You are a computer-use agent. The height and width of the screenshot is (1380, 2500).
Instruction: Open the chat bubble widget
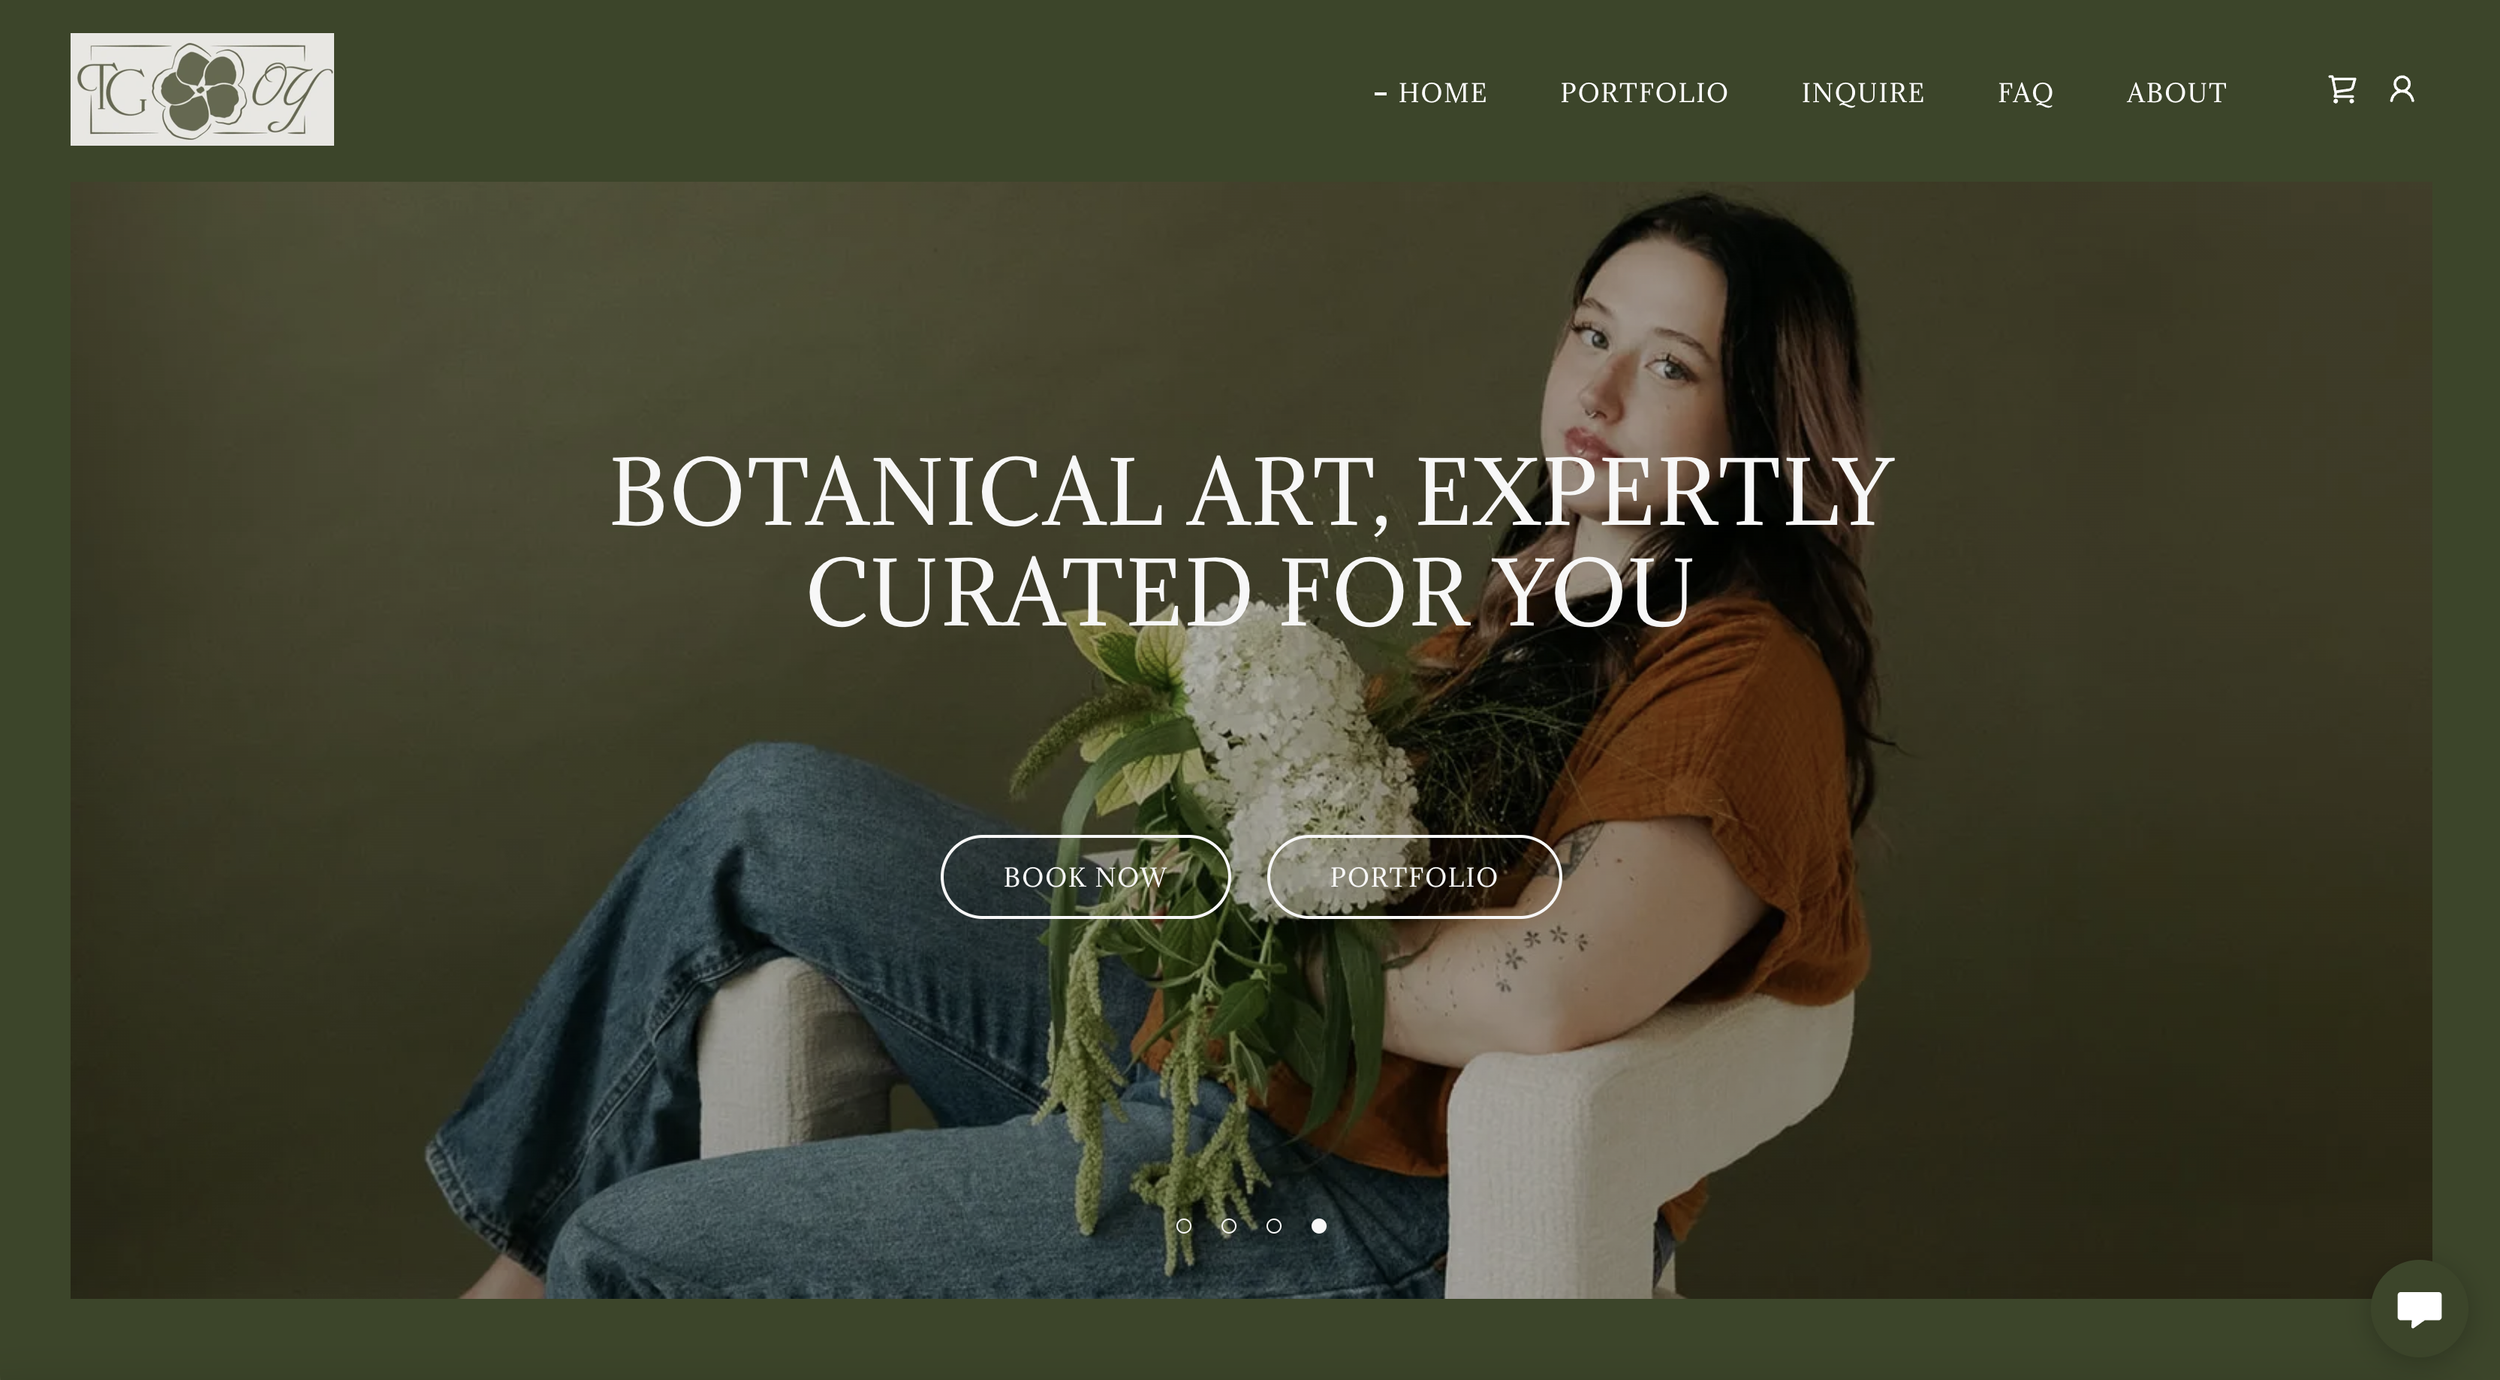pyautogui.click(x=2419, y=1308)
